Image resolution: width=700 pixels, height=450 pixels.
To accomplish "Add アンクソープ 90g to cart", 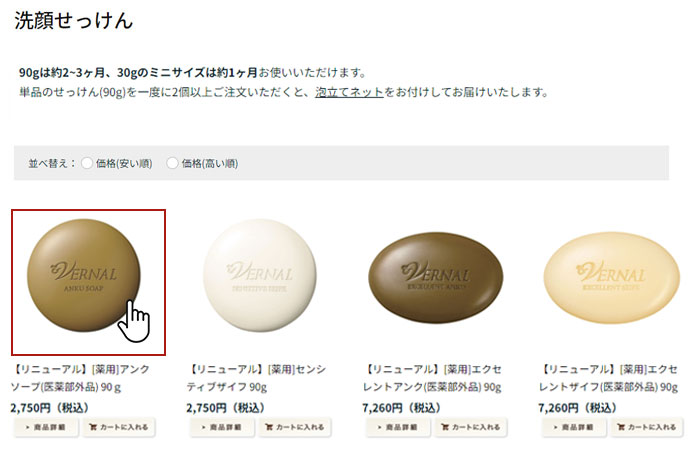I will click(x=119, y=427).
